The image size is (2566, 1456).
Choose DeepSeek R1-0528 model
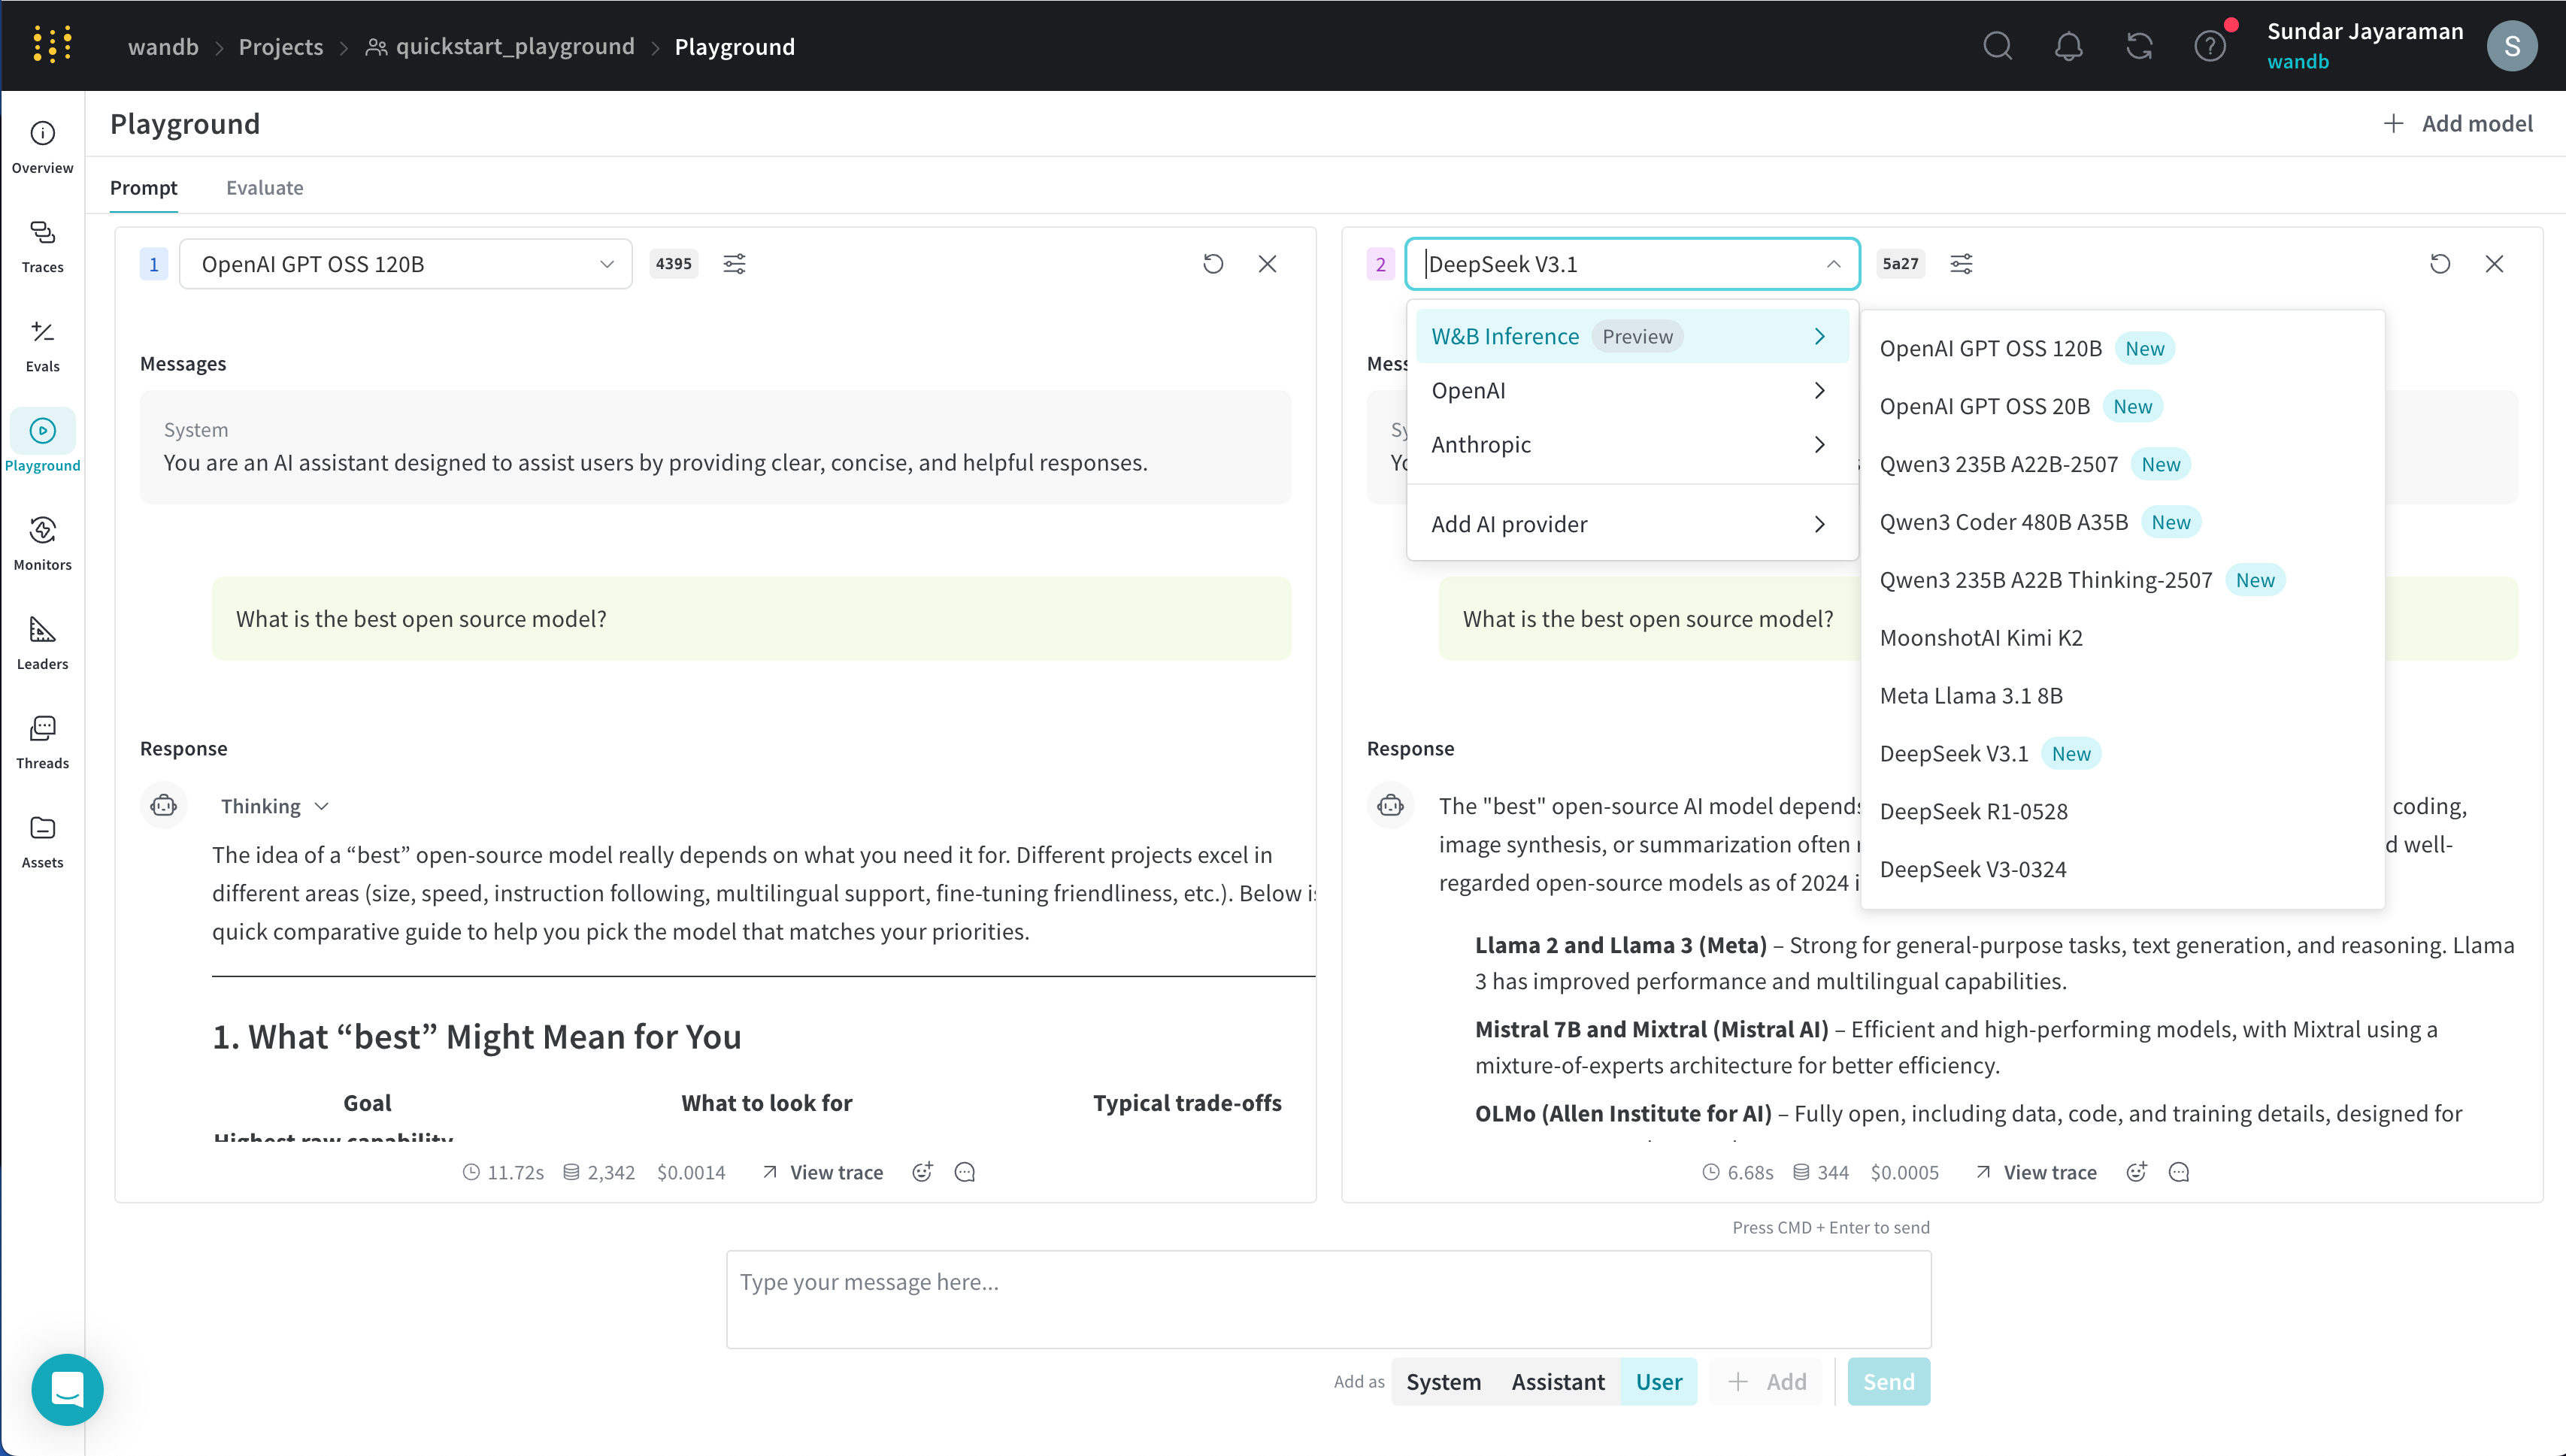(2122, 812)
